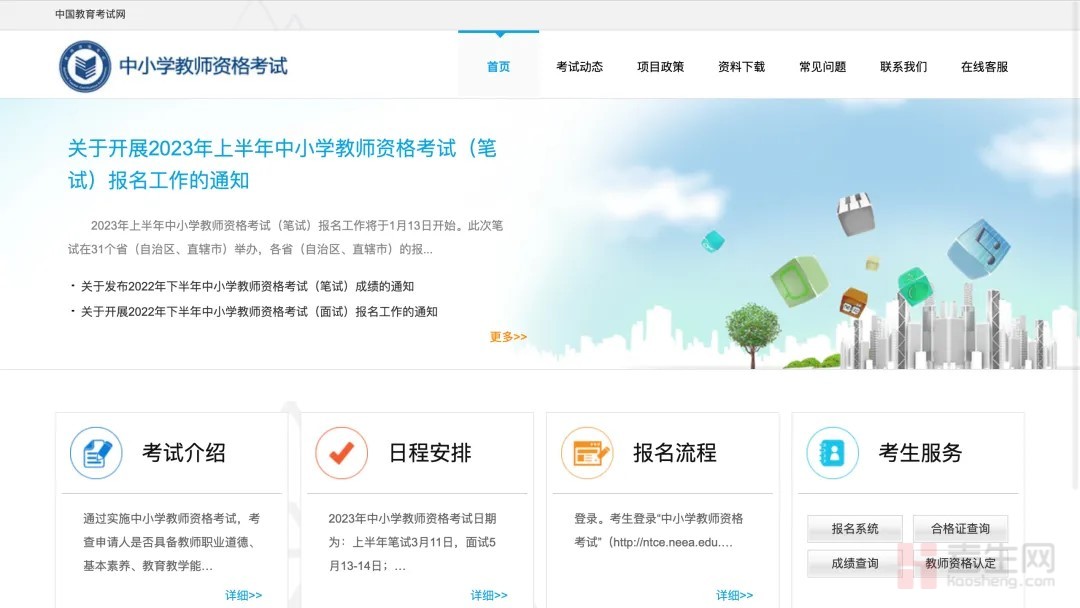Click the 考试介绍 document pencil icon
This screenshot has height=608, width=1080.
click(x=96, y=453)
